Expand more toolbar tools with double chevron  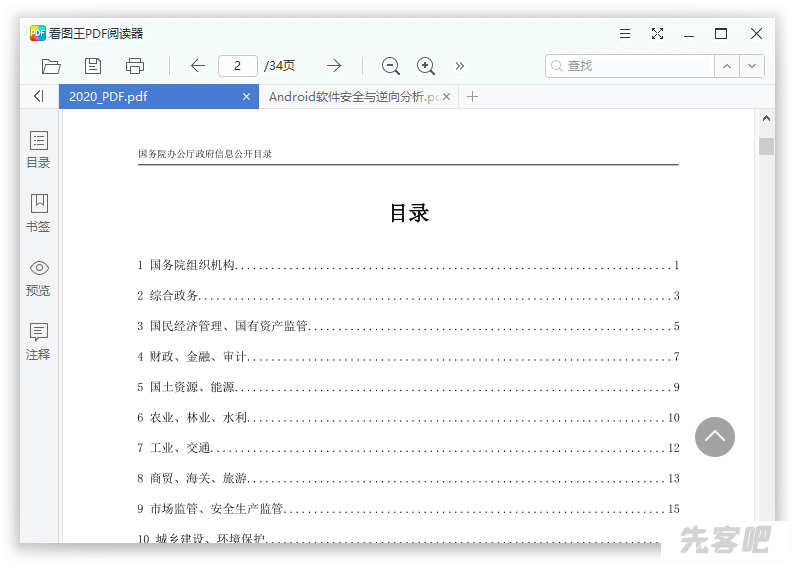coord(460,66)
